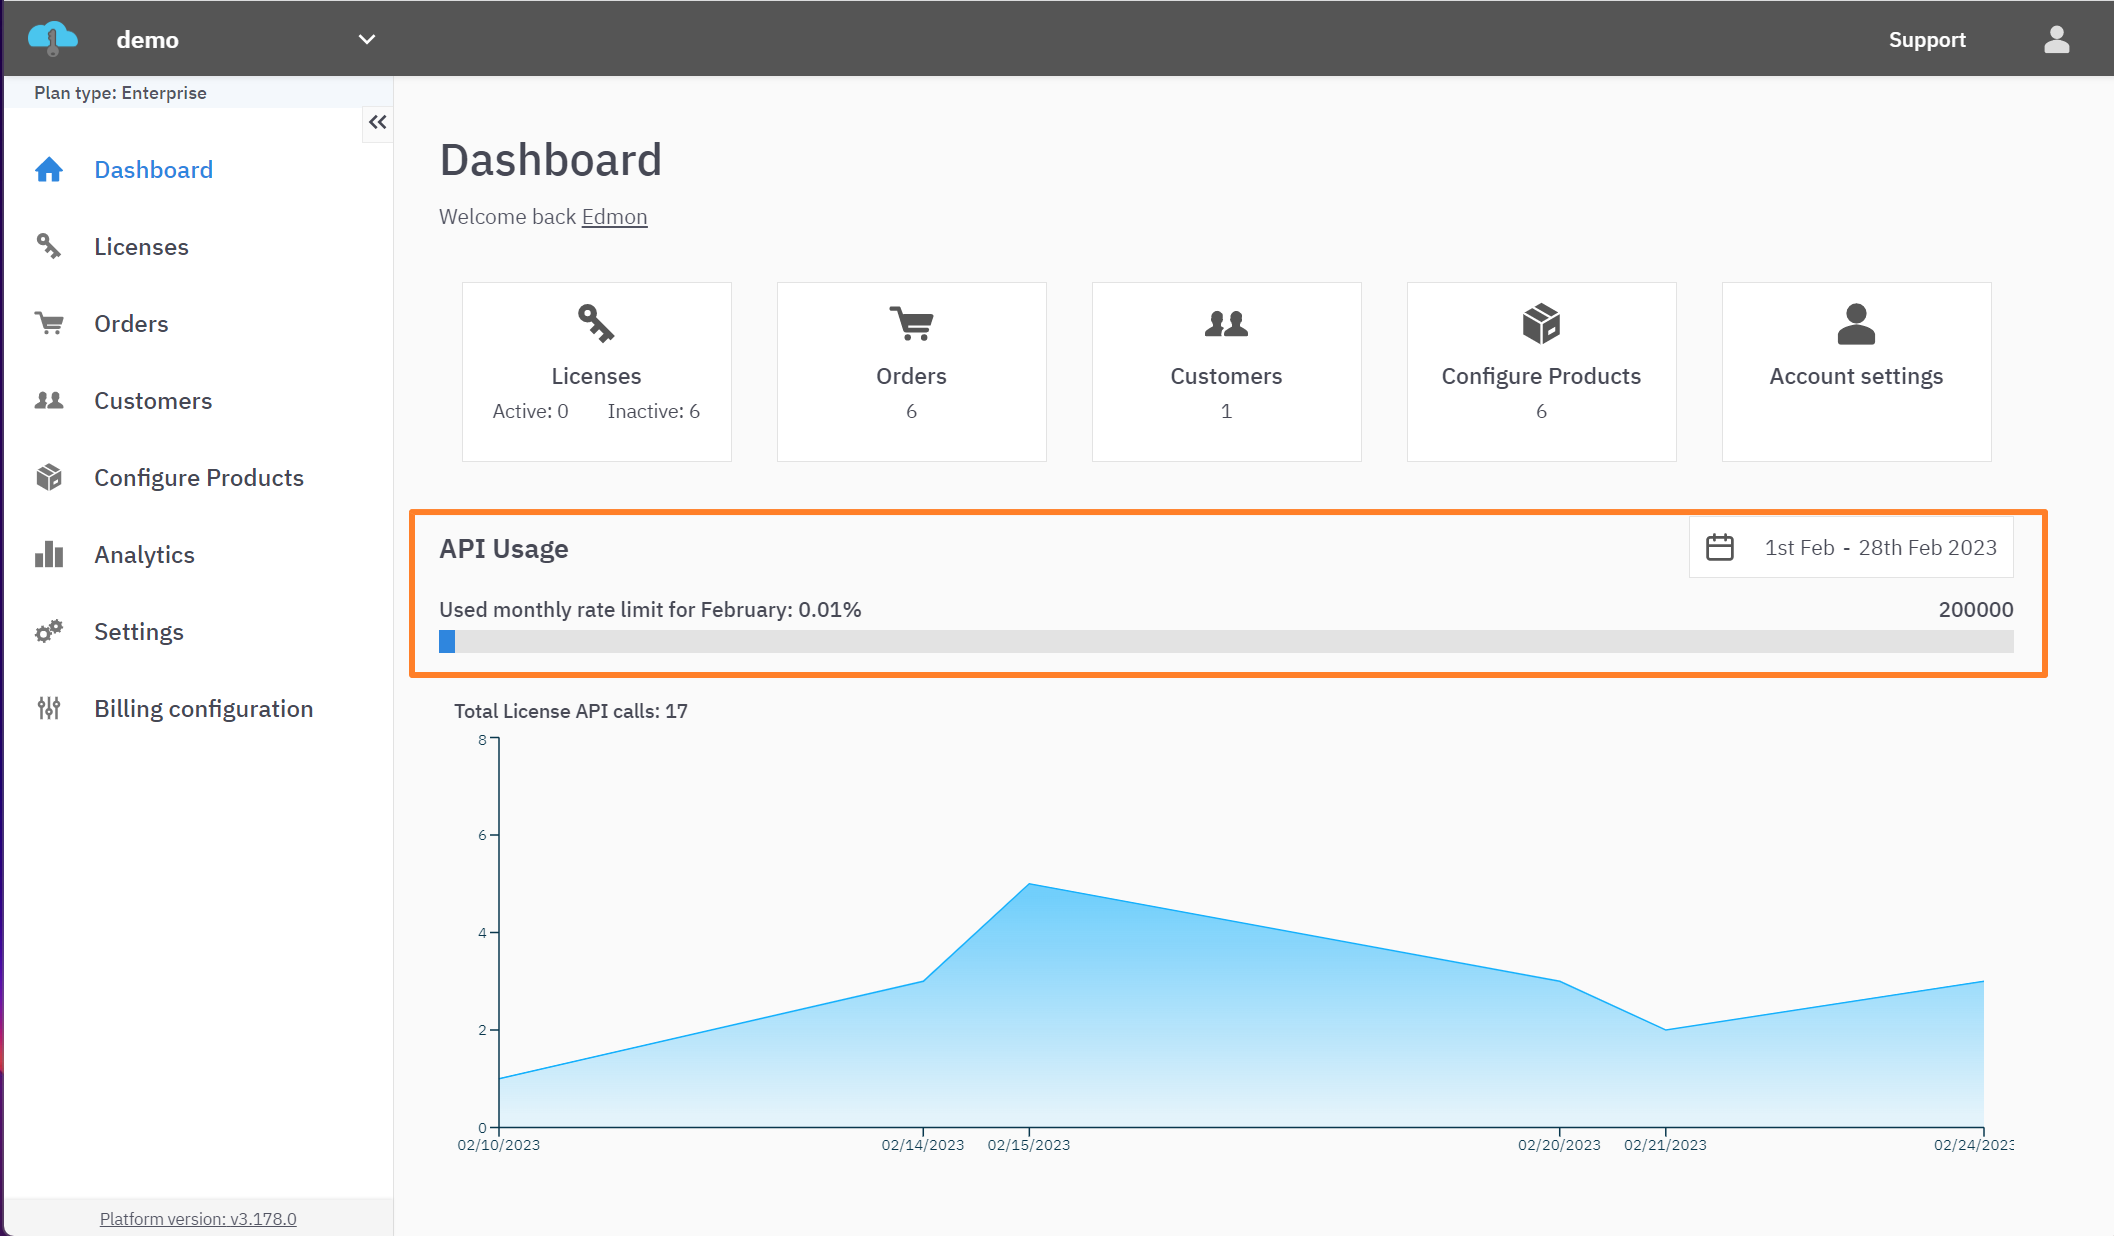Click the box icon in Configure Products card
The width and height of the screenshot is (2114, 1236).
1541,323
